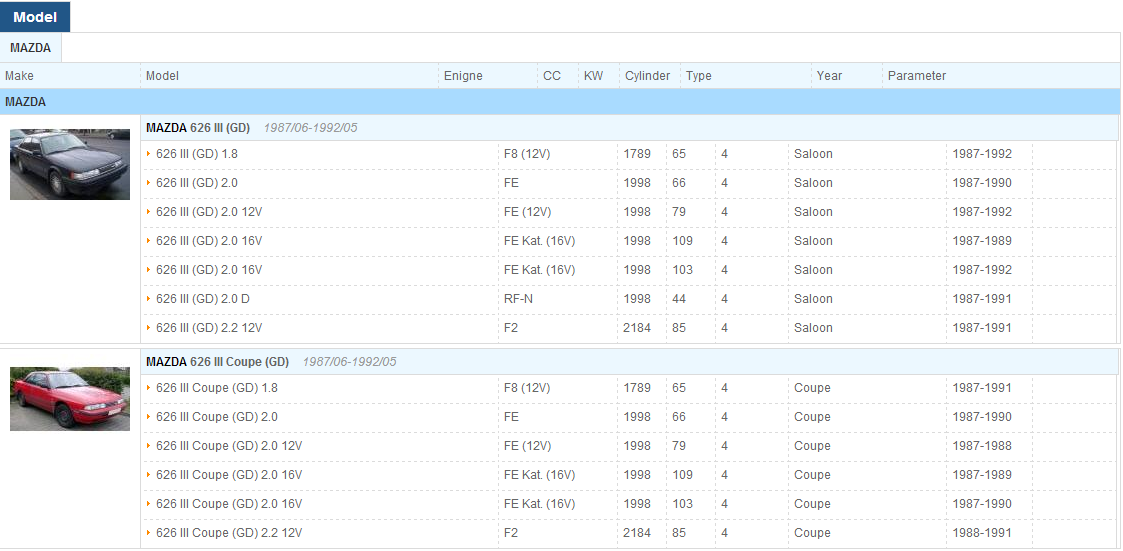Screen dimensions: 1123x551
Task: Open the 626 III Coupe (GD) 2.0 12V link
Action: coord(229,446)
